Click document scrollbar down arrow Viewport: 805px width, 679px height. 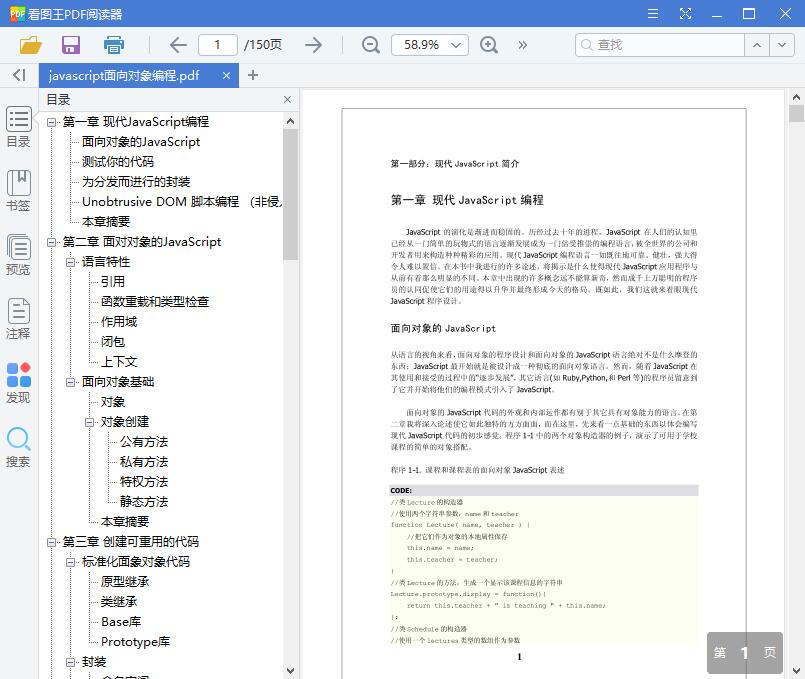pos(796,670)
